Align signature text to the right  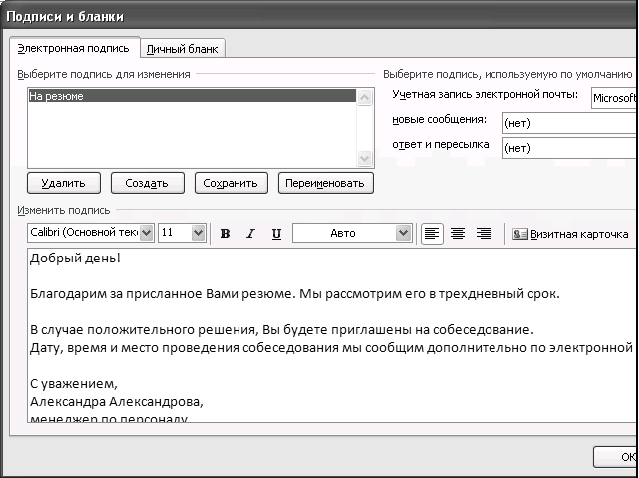pyautogui.click(x=484, y=234)
